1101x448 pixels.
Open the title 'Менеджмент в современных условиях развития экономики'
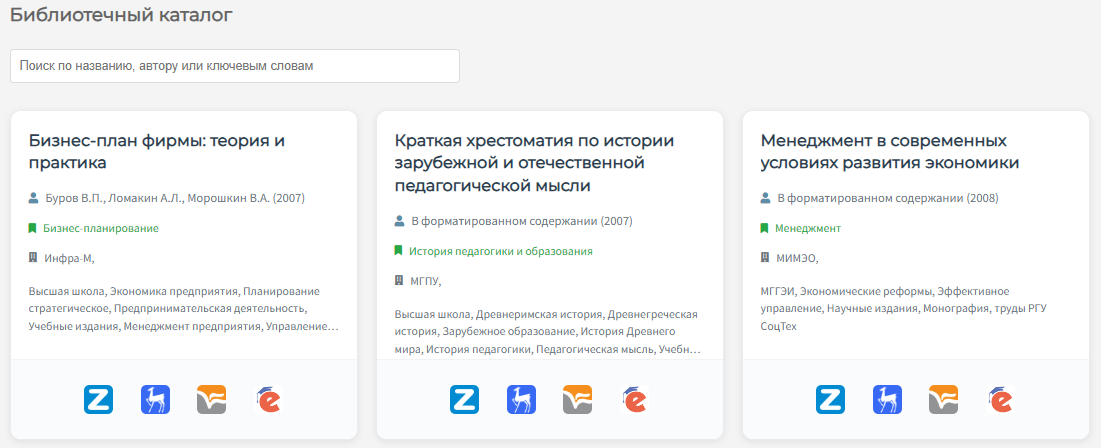890,152
